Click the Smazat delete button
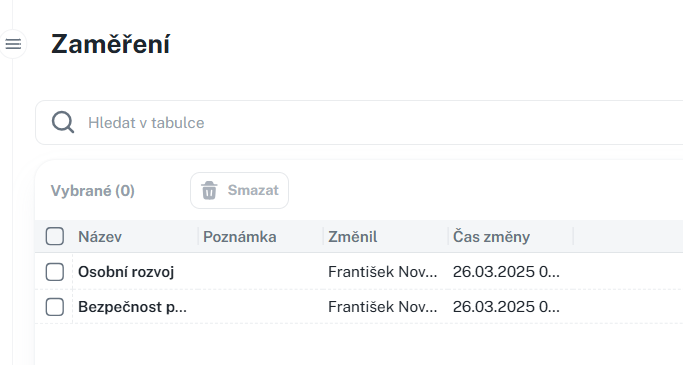683x365 pixels. (239, 190)
